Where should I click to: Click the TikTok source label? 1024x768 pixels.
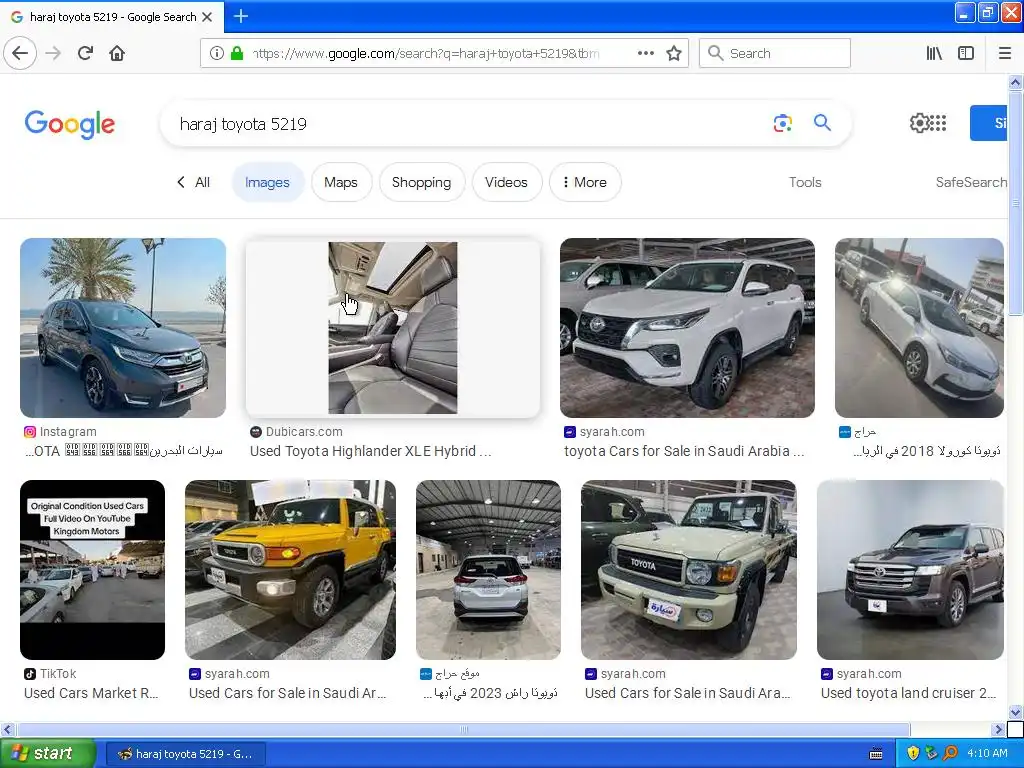click(x=57, y=673)
